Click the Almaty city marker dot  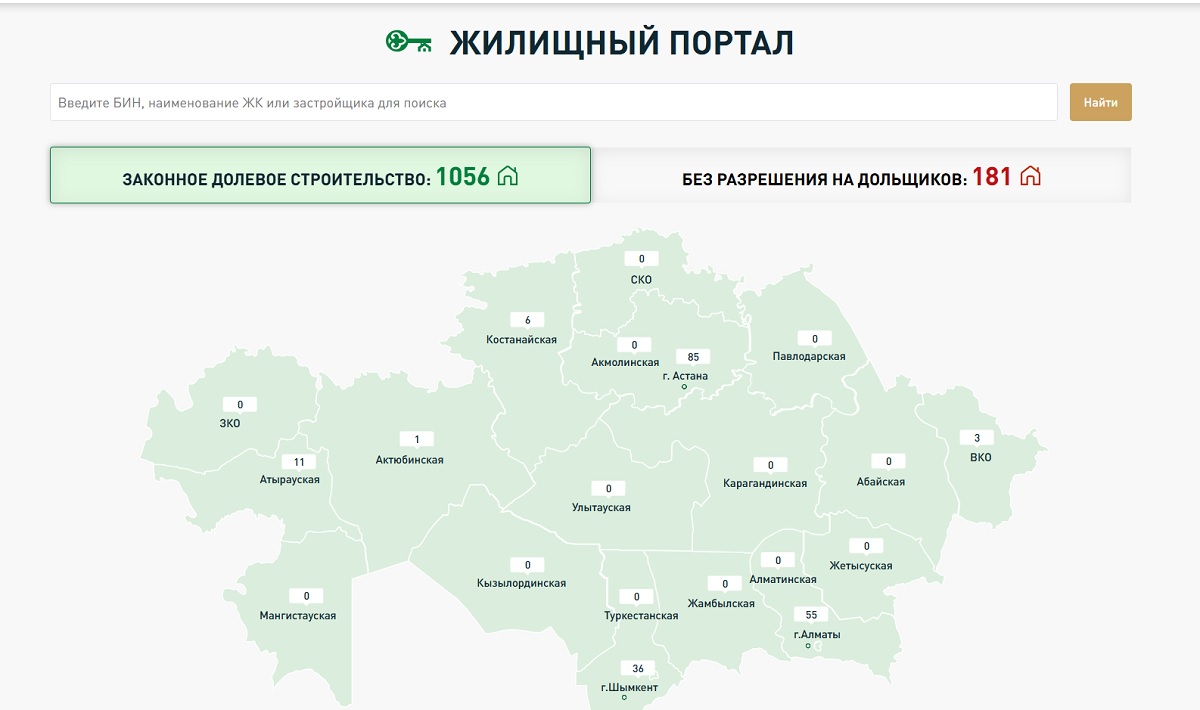coord(808,646)
